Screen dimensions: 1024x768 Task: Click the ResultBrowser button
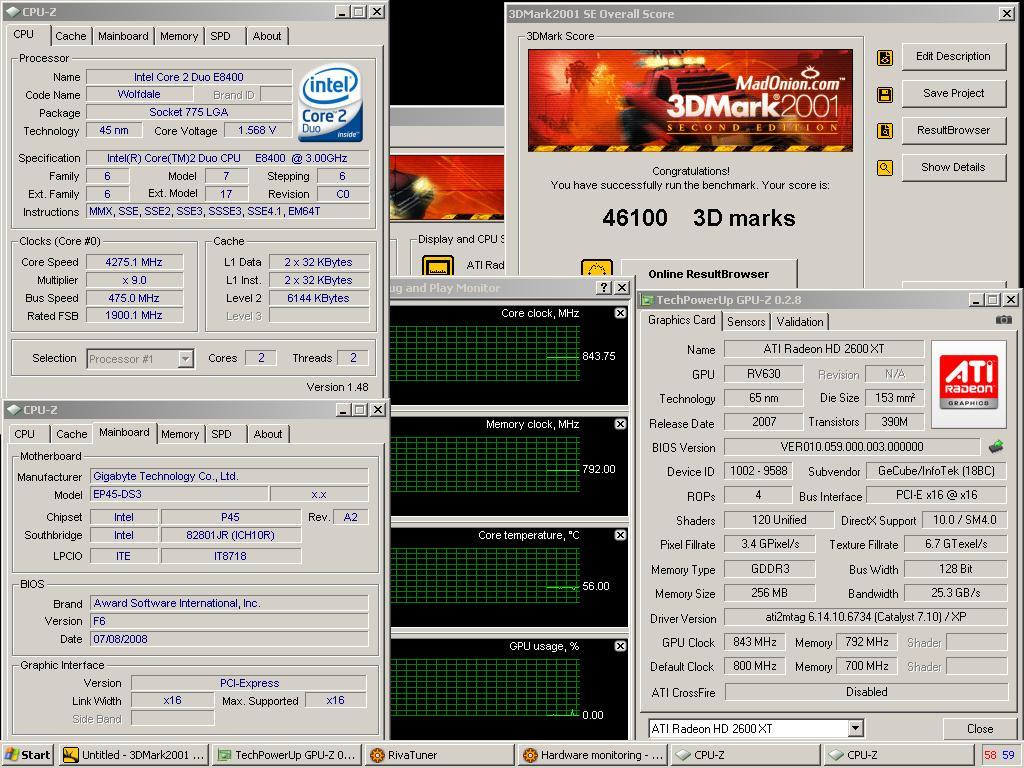click(x=953, y=131)
